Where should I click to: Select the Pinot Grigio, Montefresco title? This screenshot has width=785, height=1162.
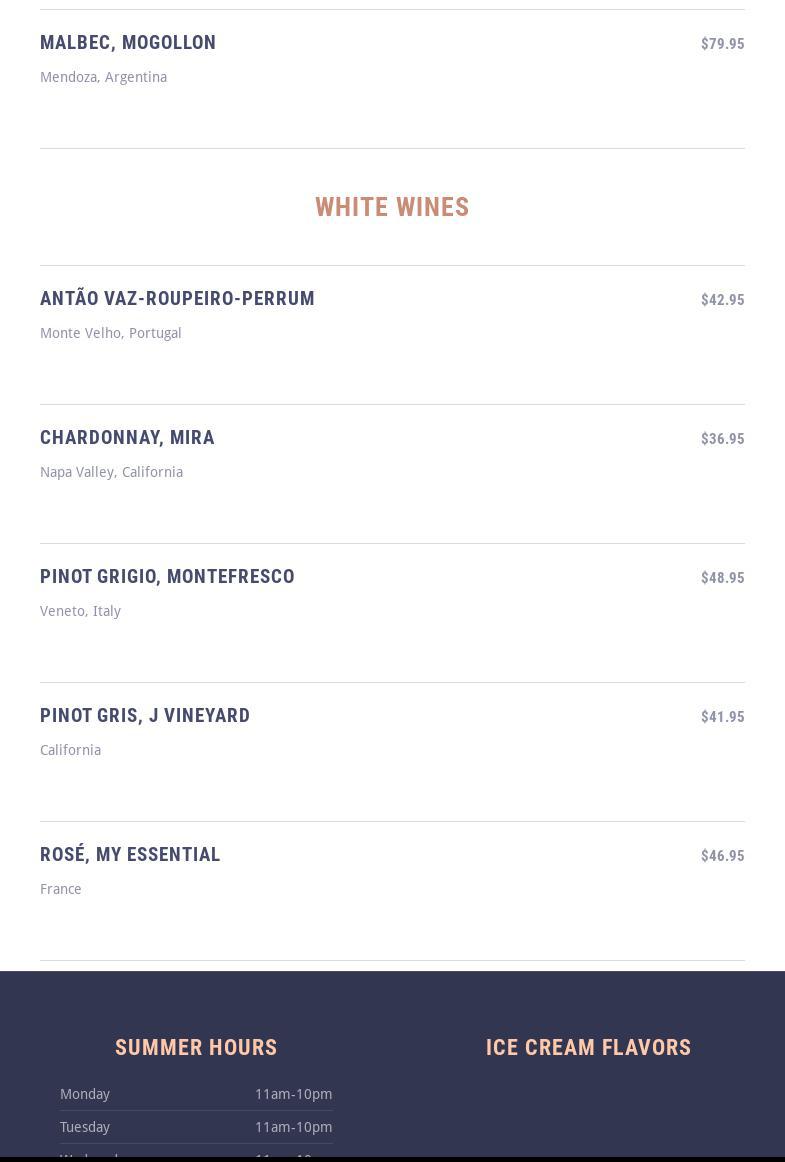167,577
